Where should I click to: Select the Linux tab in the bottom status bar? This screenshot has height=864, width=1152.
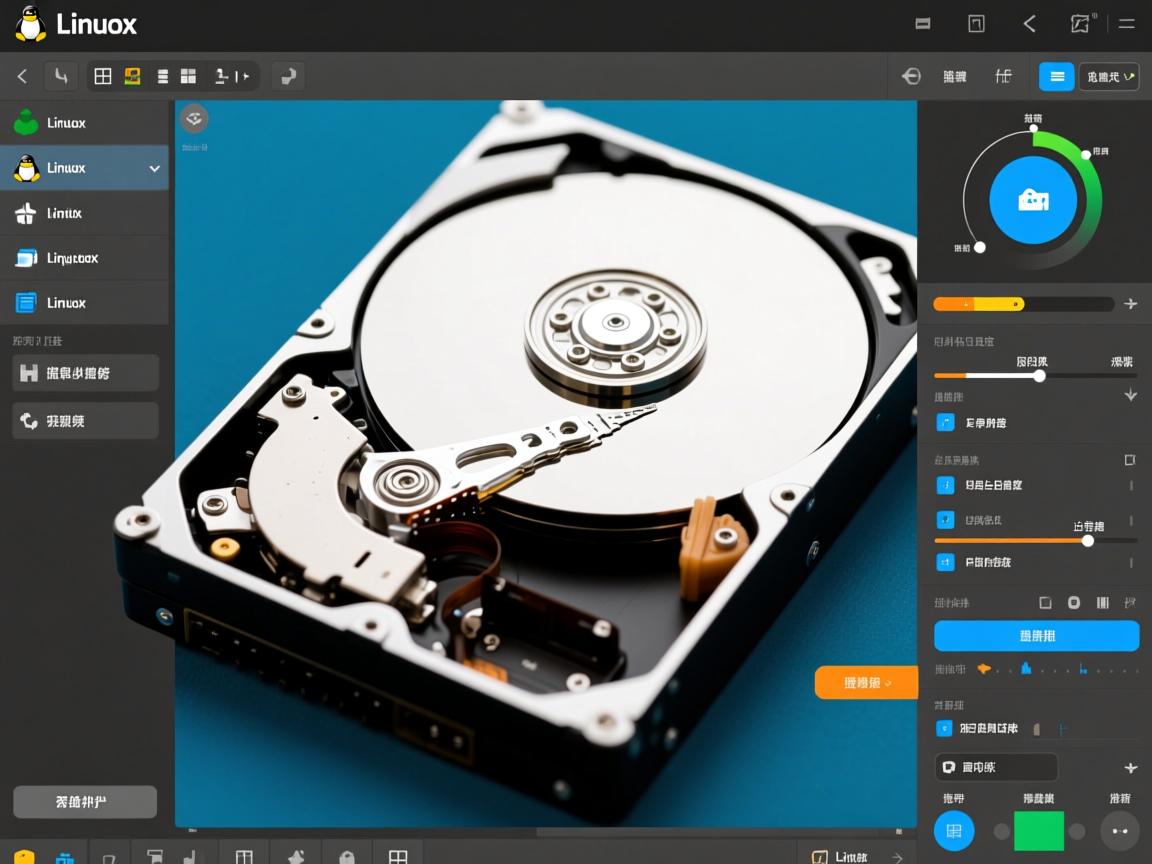point(845,857)
